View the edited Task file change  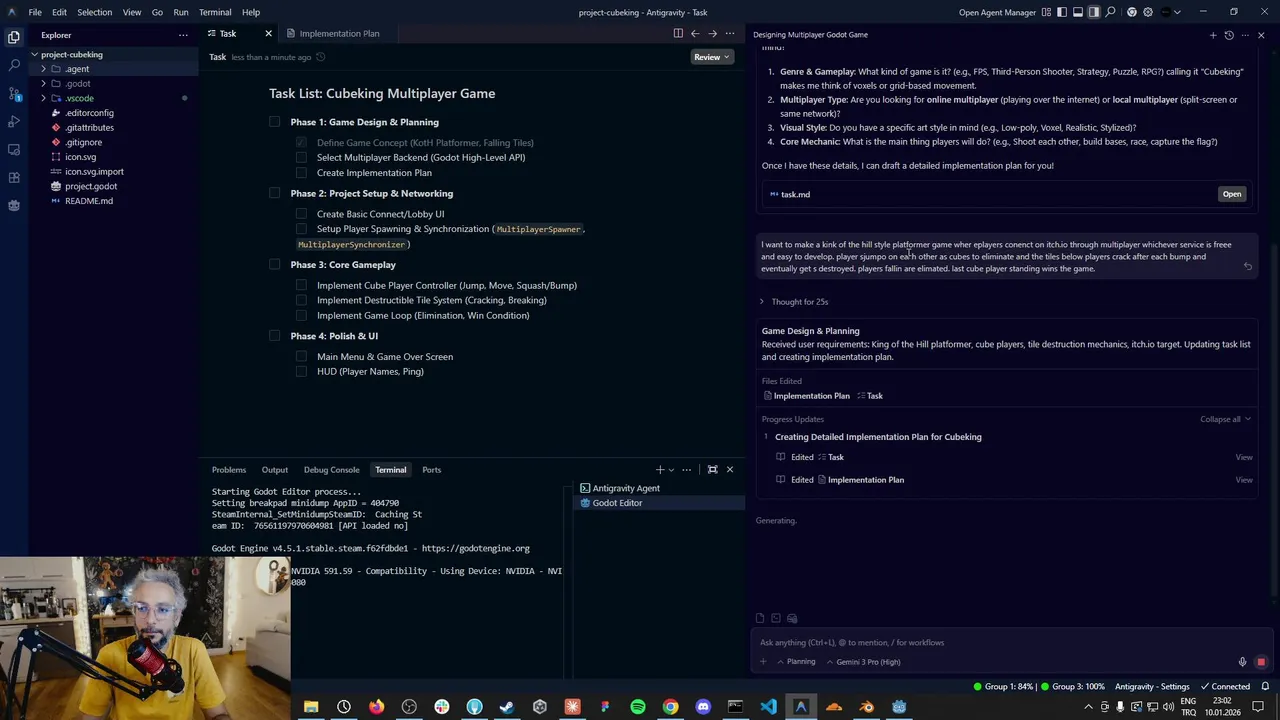click(1244, 457)
